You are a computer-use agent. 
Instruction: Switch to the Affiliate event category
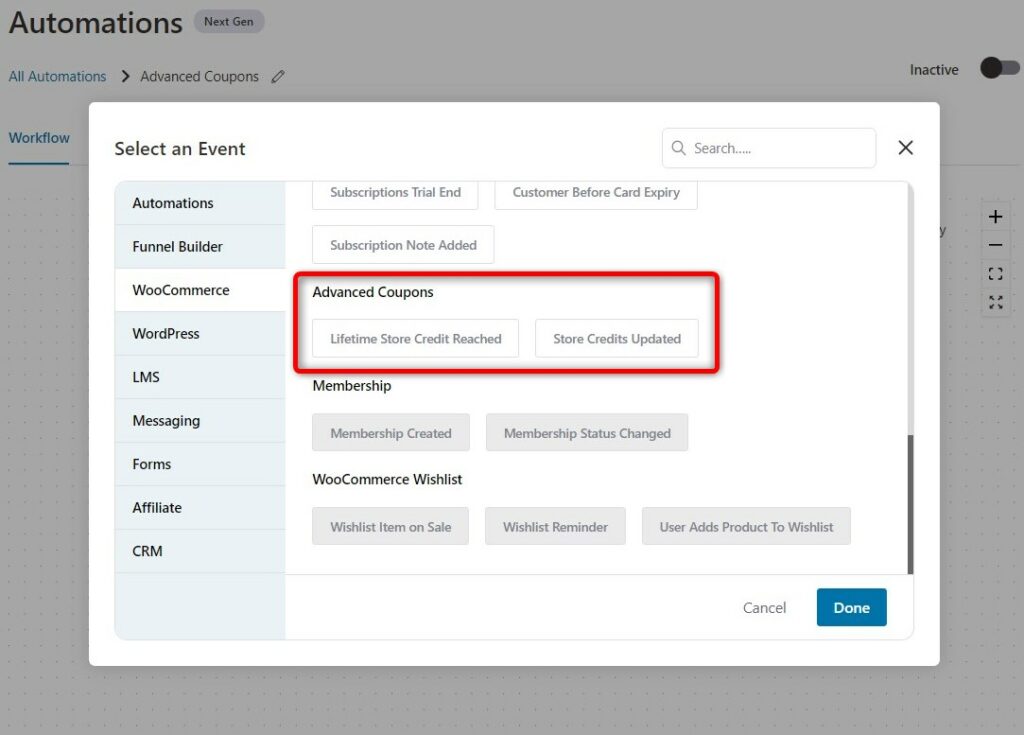pyautogui.click(x=200, y=508)
